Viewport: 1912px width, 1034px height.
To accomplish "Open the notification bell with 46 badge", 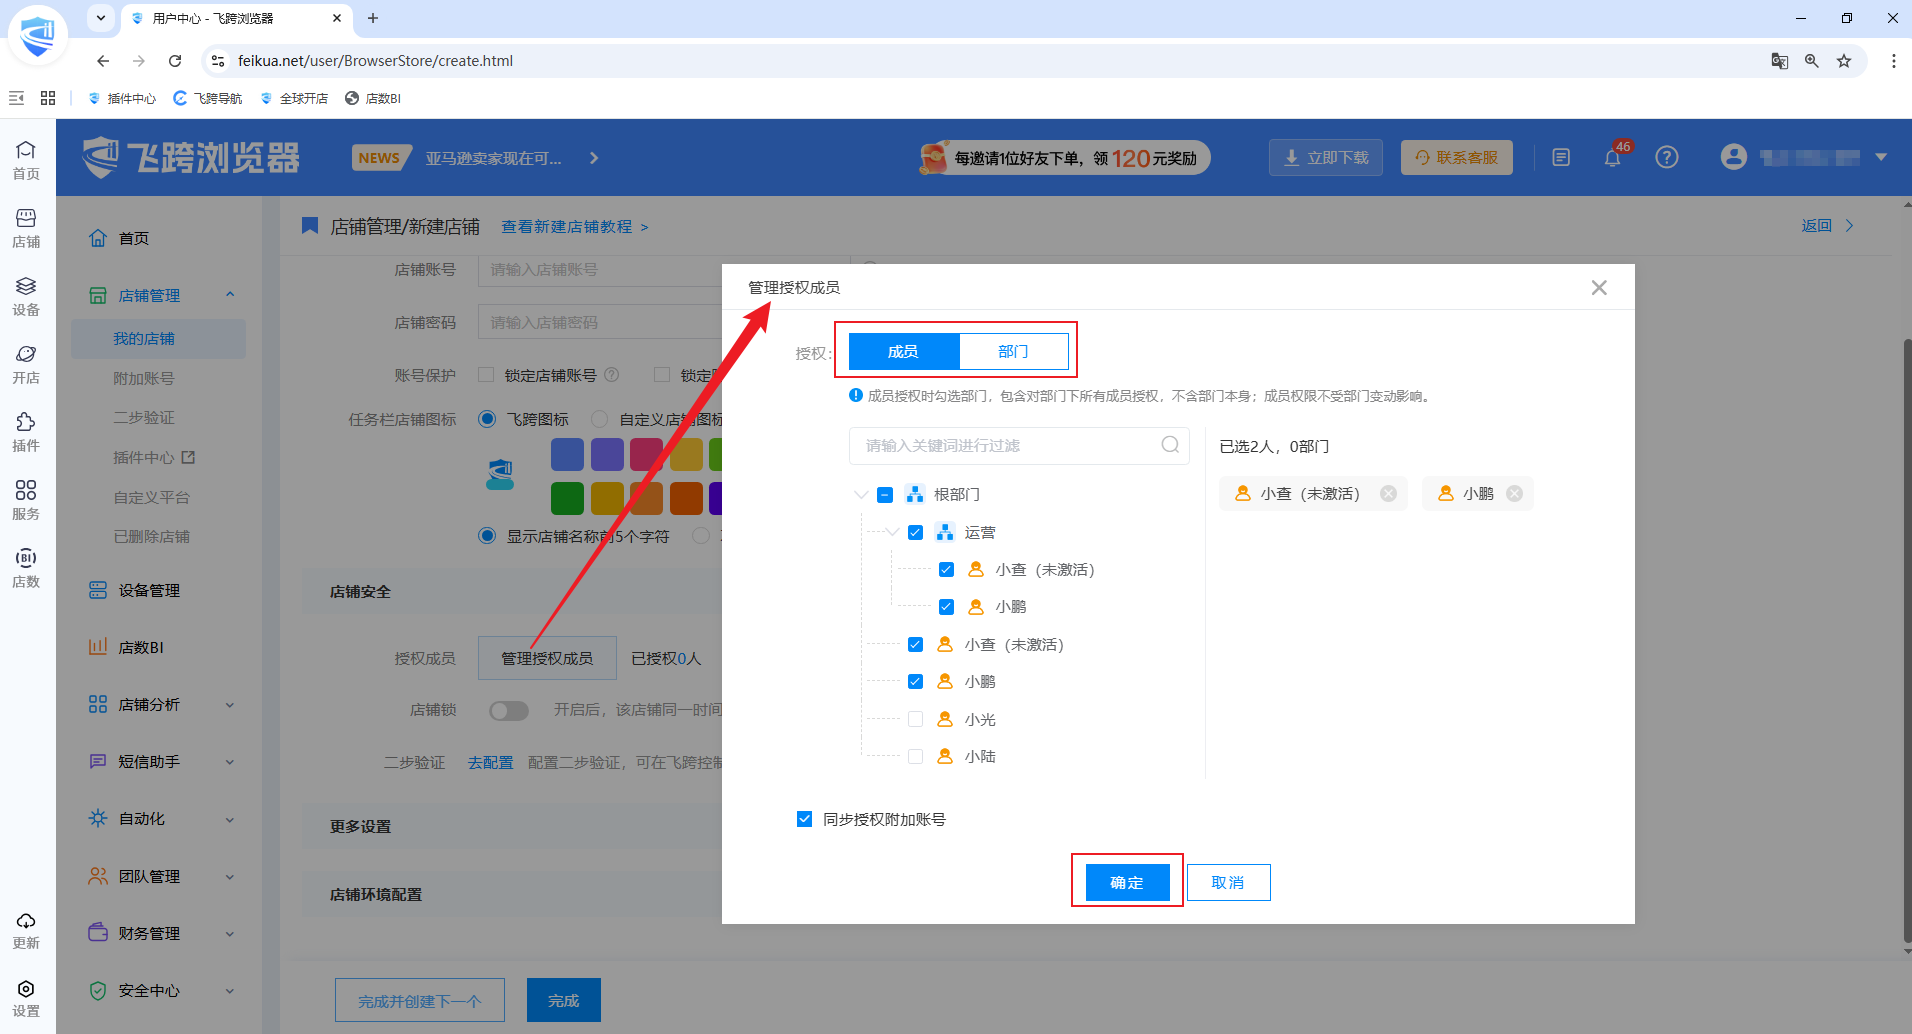I will coord(1612,157).
